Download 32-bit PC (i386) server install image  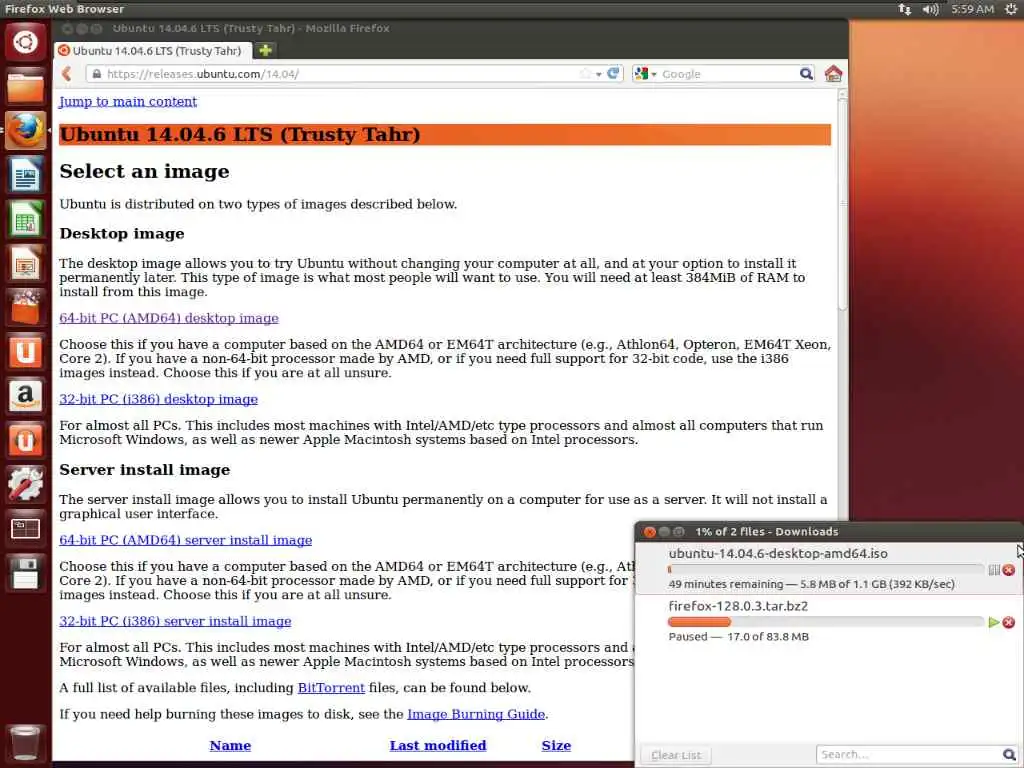tap(175, 621)
